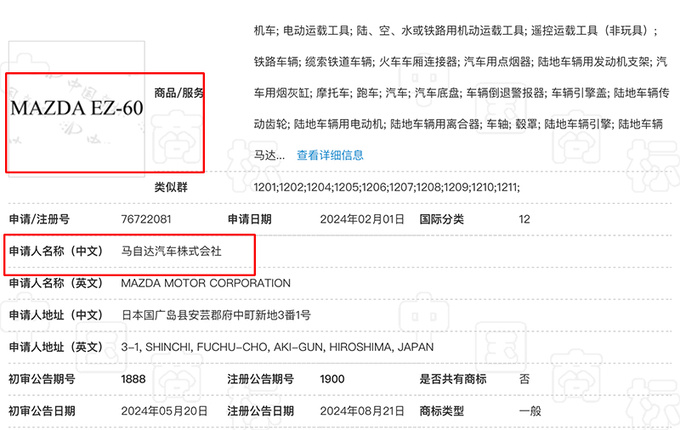Click the 国际分类 label
The height and width of the screenshot is (430, 680).
pyautogui.click(x=441, y=219)
